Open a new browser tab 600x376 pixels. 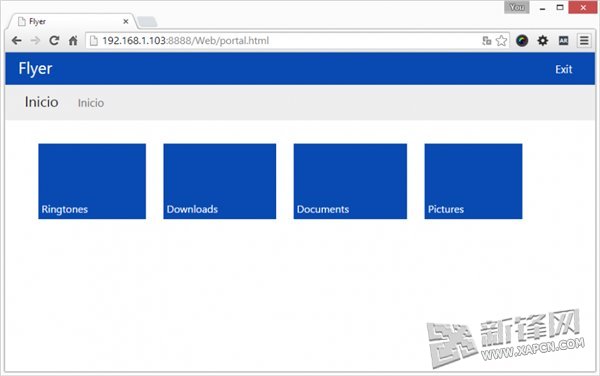pos(147,22)
